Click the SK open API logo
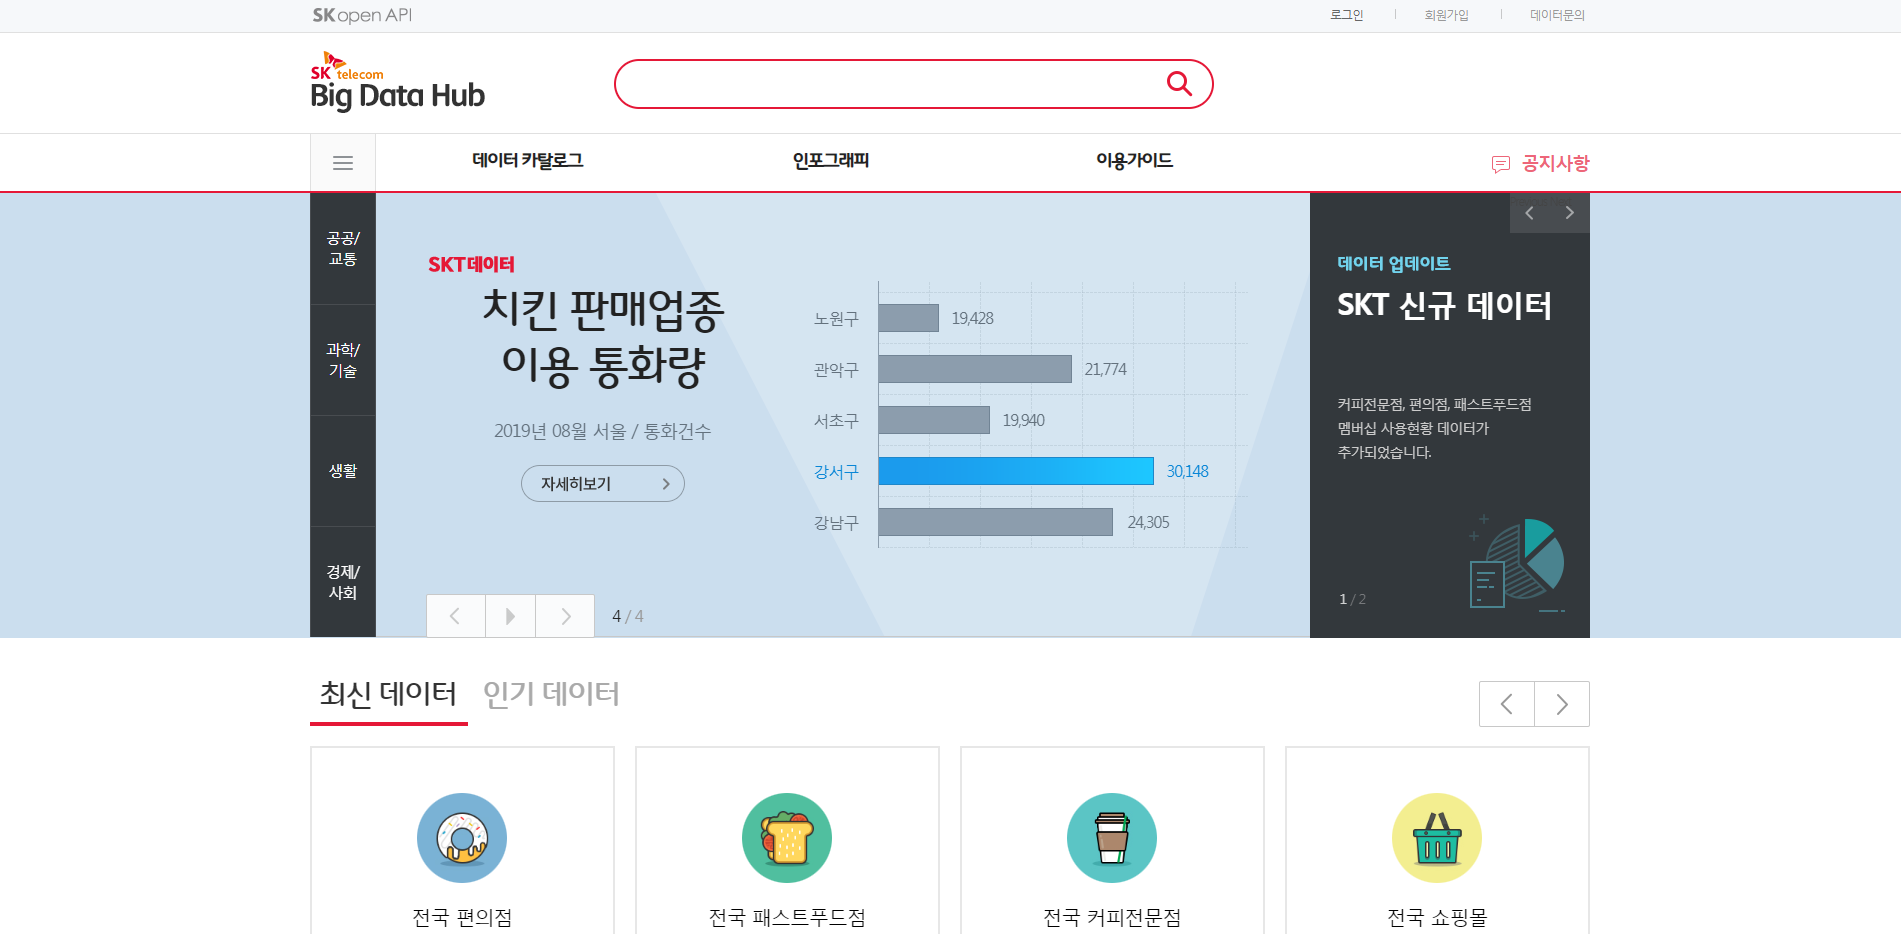The width and height of the screenshot is (1901, 934). click(x=362, y=15)
